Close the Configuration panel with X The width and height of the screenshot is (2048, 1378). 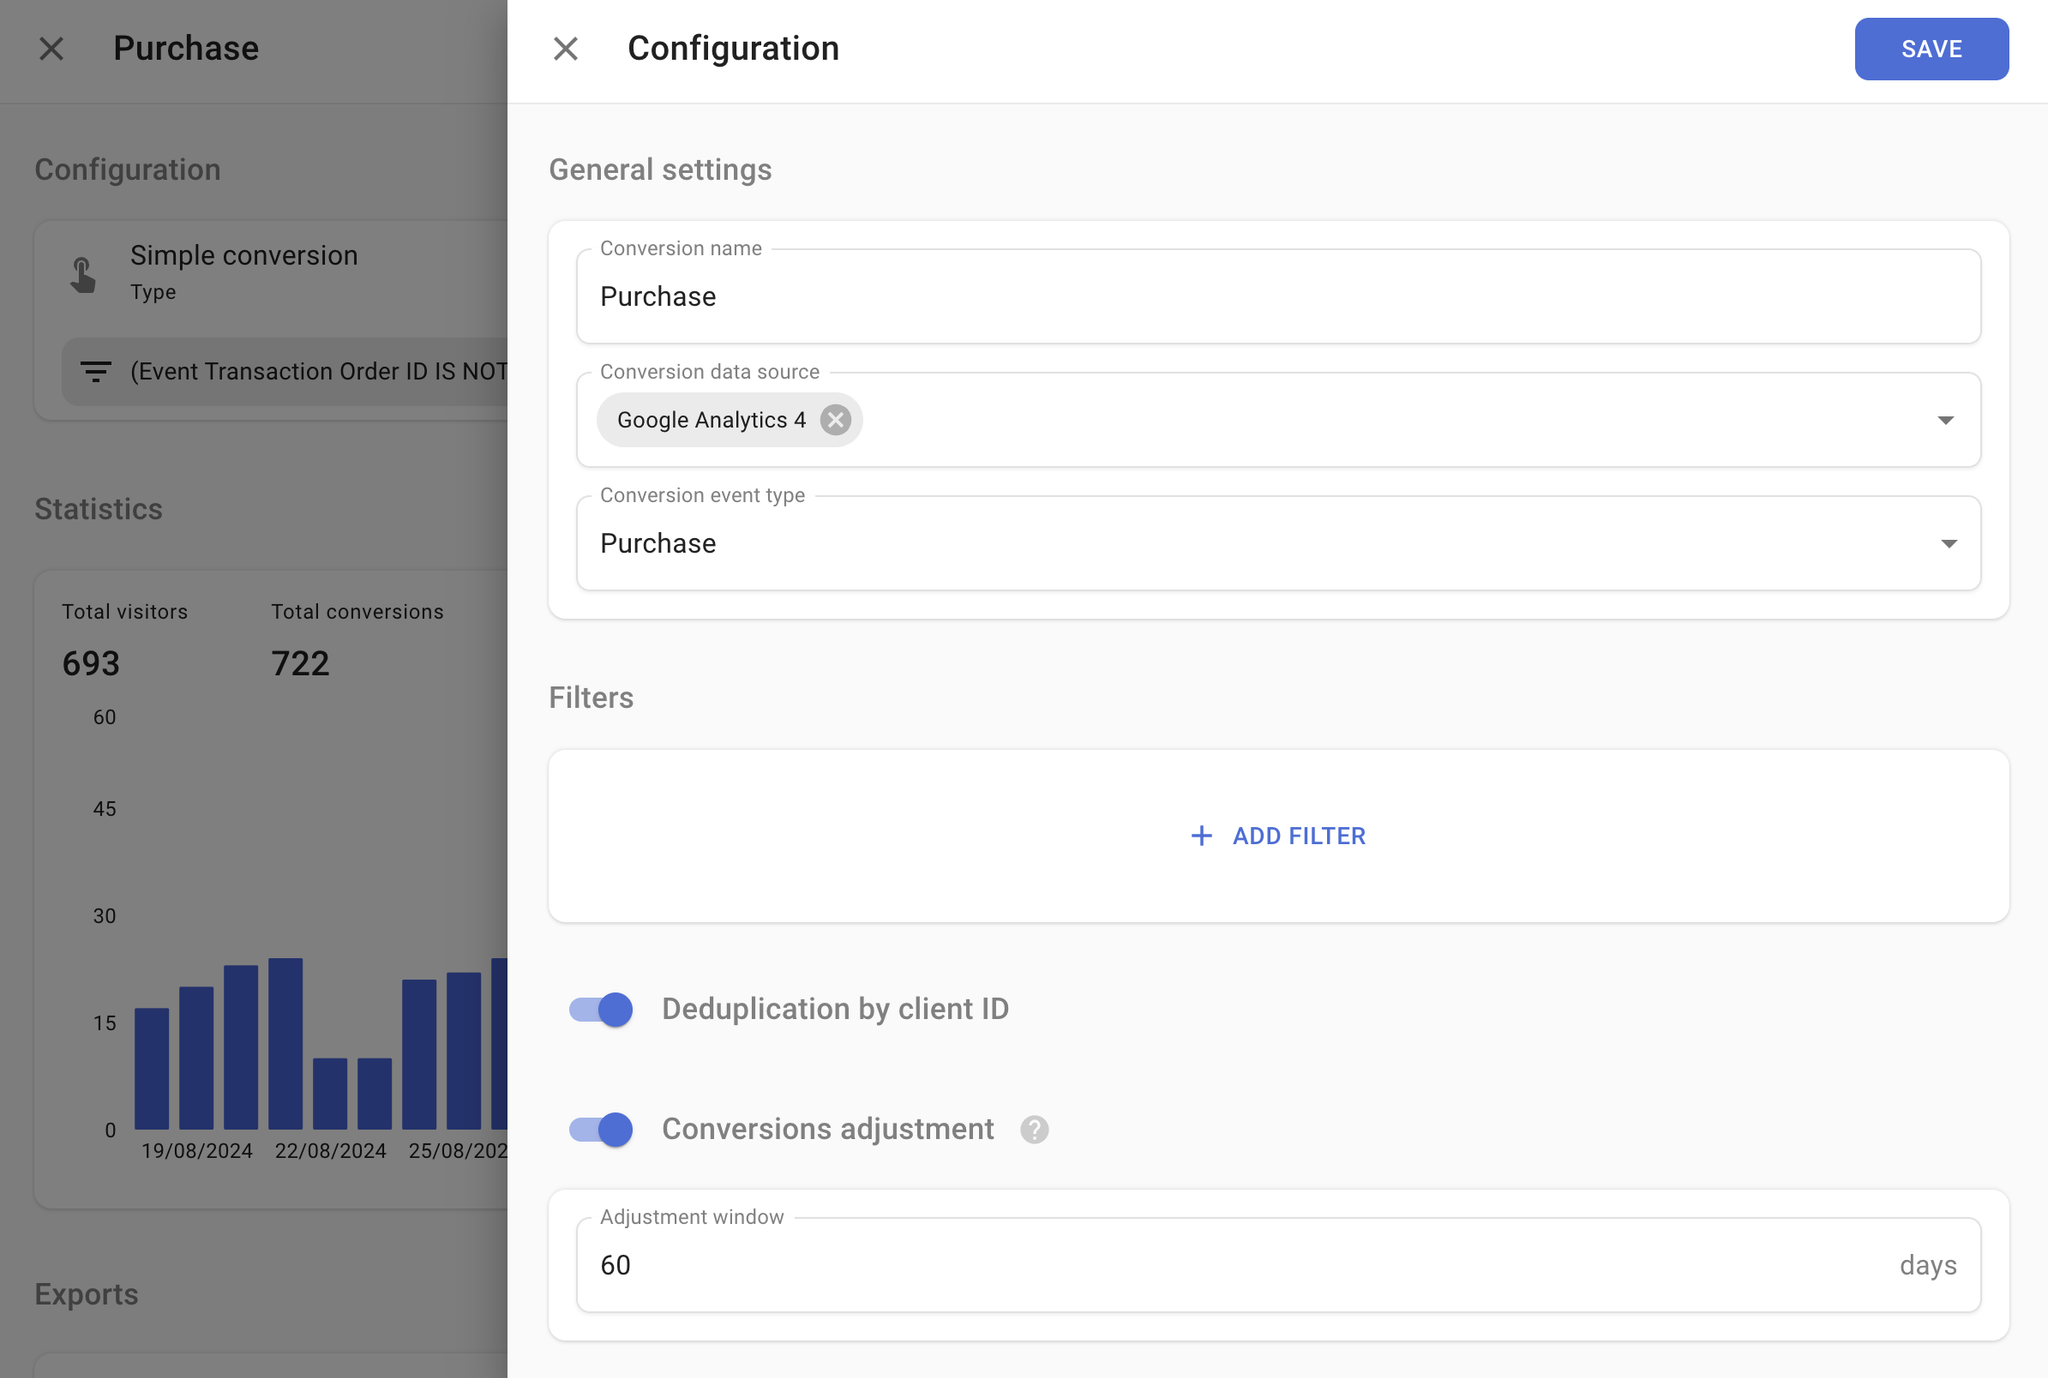tap(565, 48)
